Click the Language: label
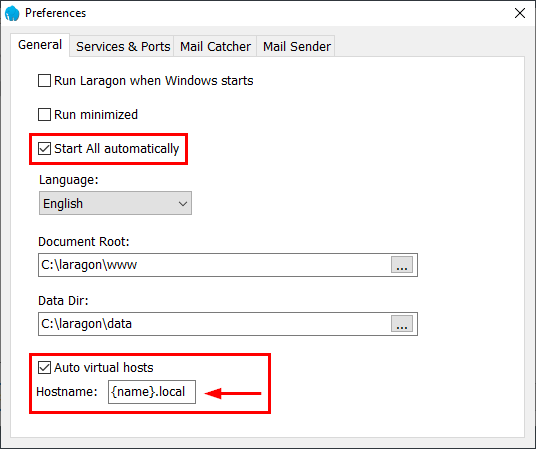 coord(69,180)
